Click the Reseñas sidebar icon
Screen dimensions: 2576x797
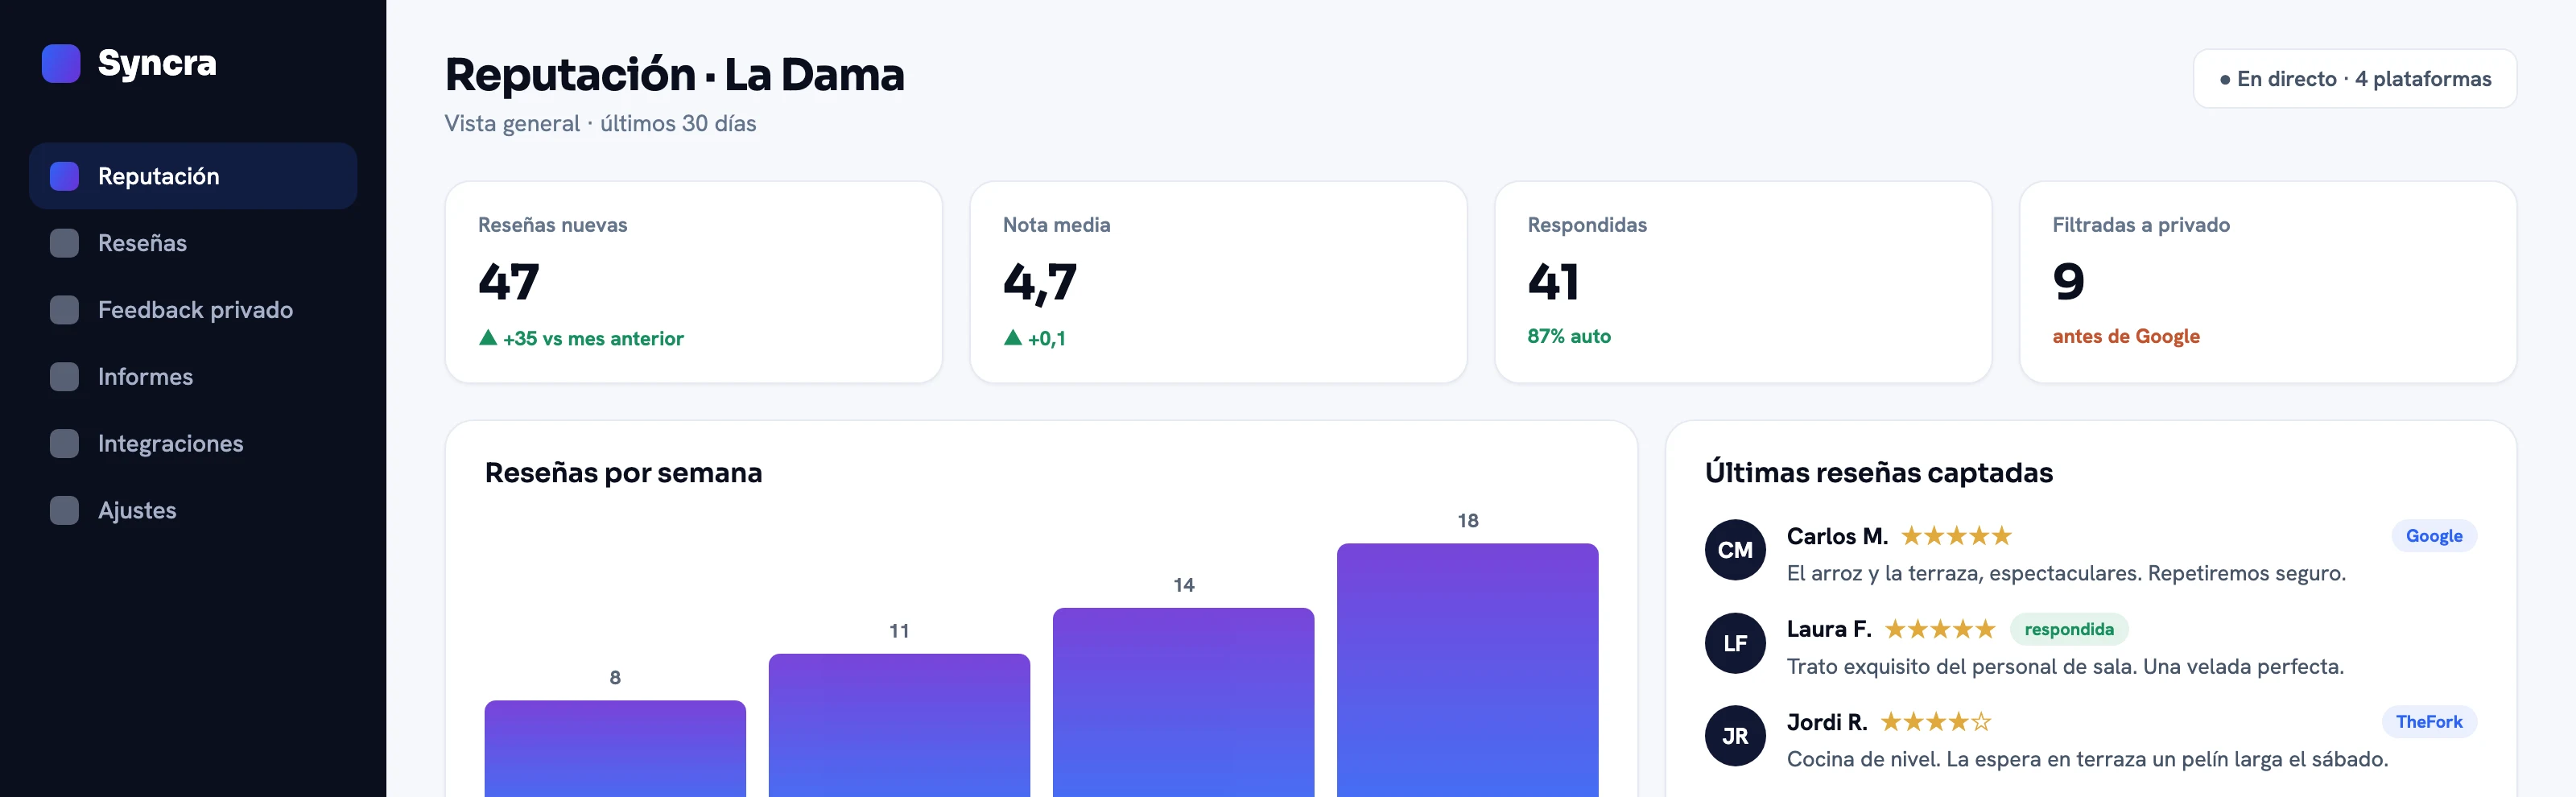coord(64,243)
